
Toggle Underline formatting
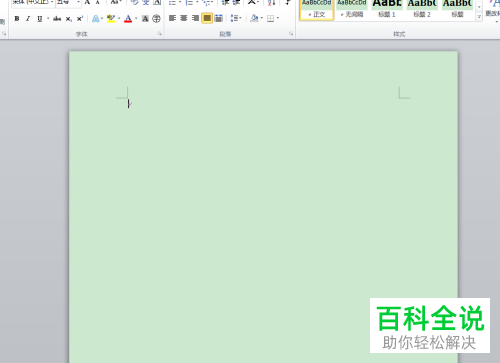pyautogui.click(x=40, y=19)
